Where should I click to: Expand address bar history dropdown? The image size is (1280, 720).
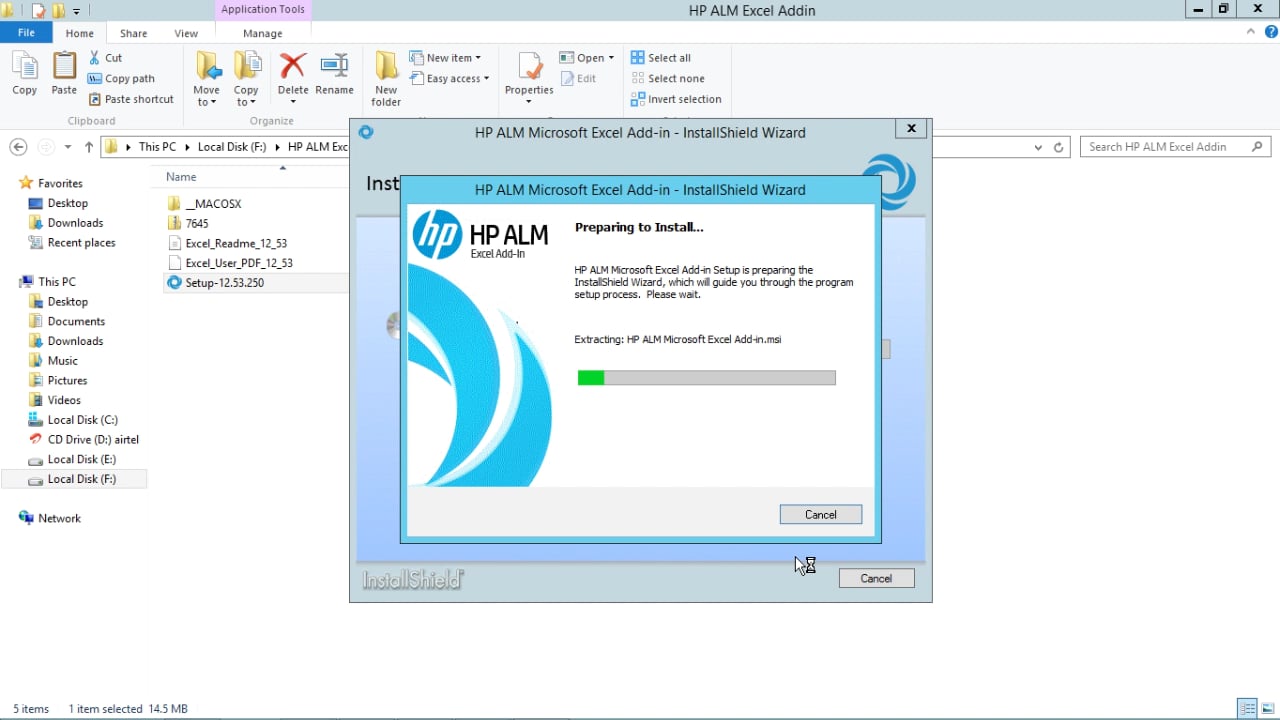[x=1038, y=147]
